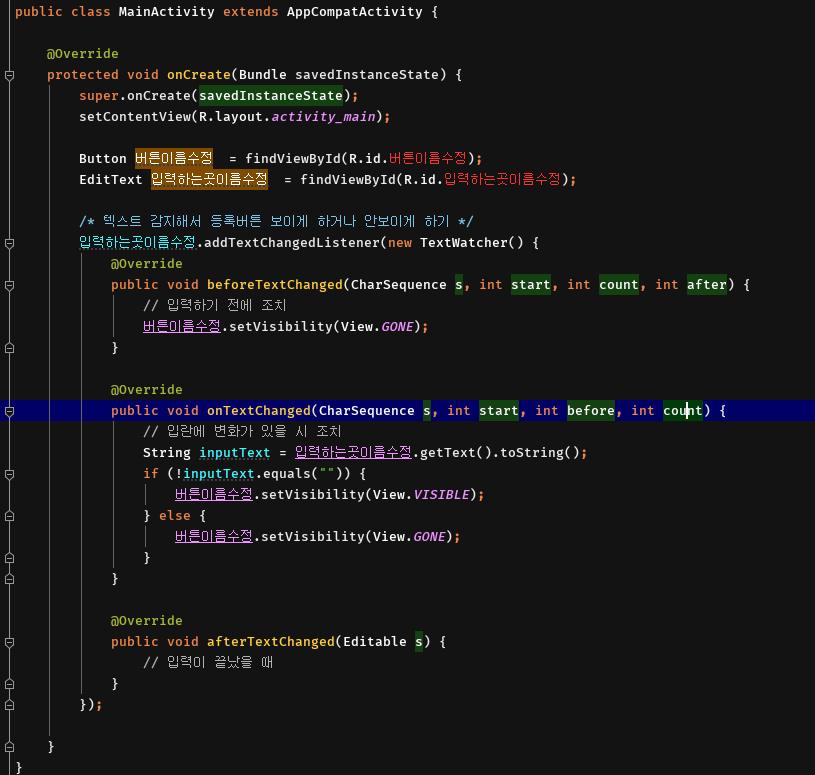Click the new keyword before TextWatcher
The image size is (815, 775).
(x=400, y=243)
